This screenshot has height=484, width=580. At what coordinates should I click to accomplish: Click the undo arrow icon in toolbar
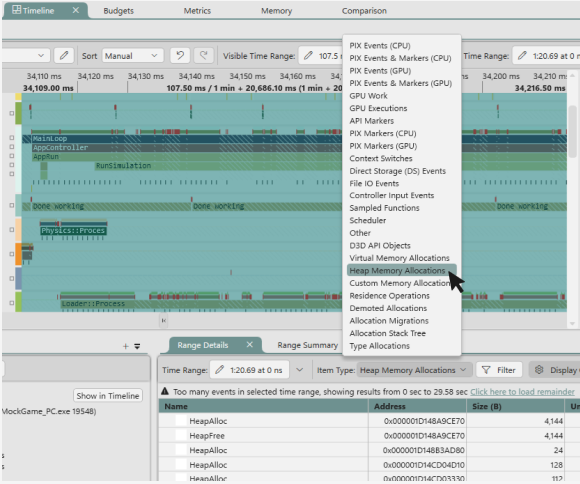tap(180, 56)
